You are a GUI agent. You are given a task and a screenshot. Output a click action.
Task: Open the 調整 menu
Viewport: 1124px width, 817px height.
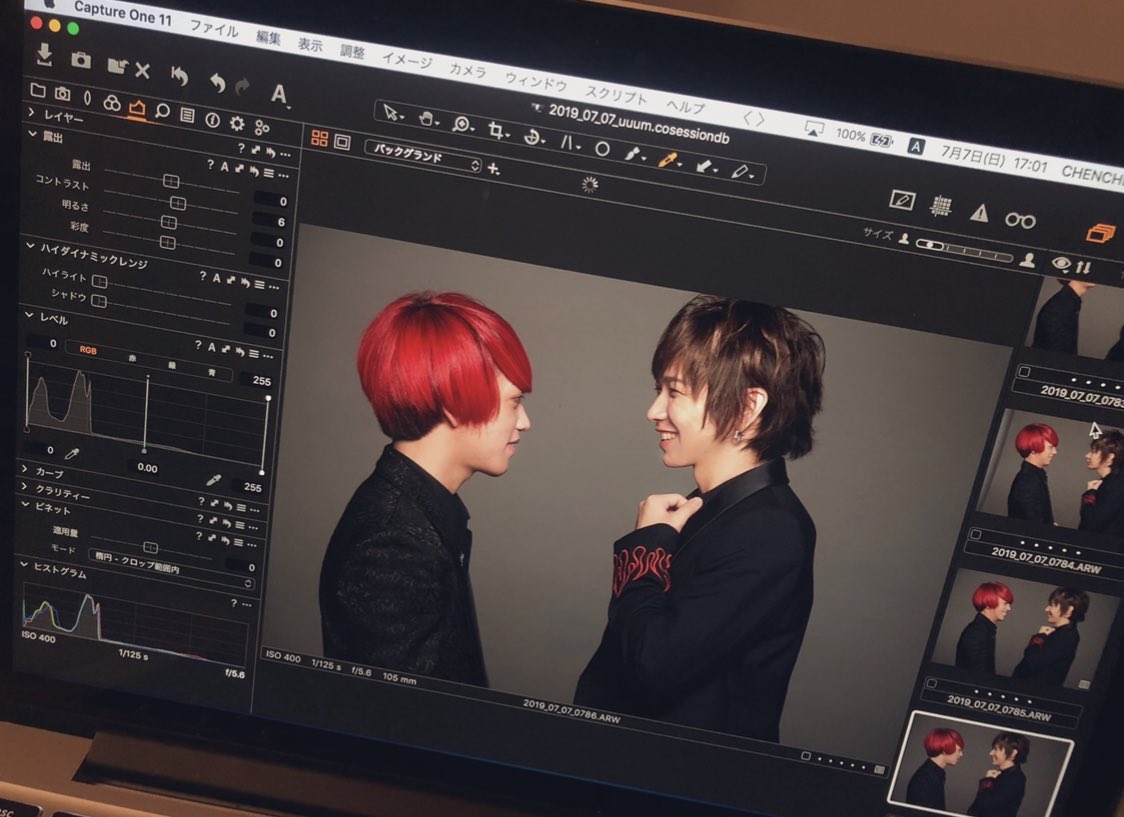[353, 52]
